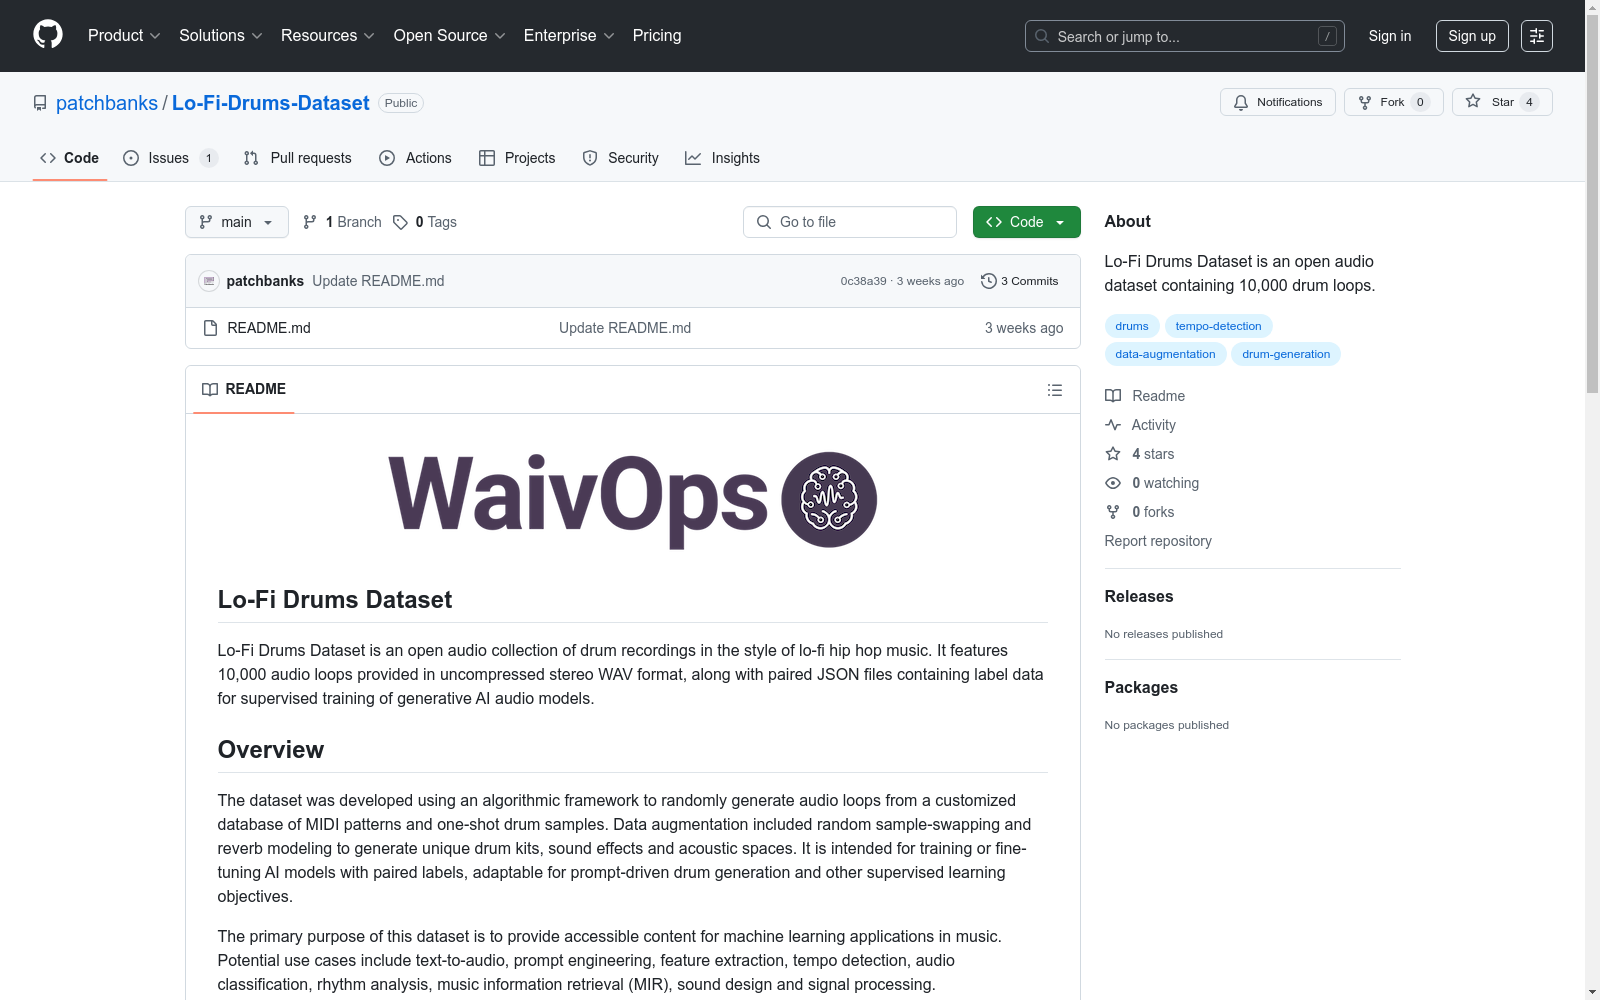This screenshot has height=1000, width=1600.
Task: Switch to the Code tab
Action: (70, 158)
